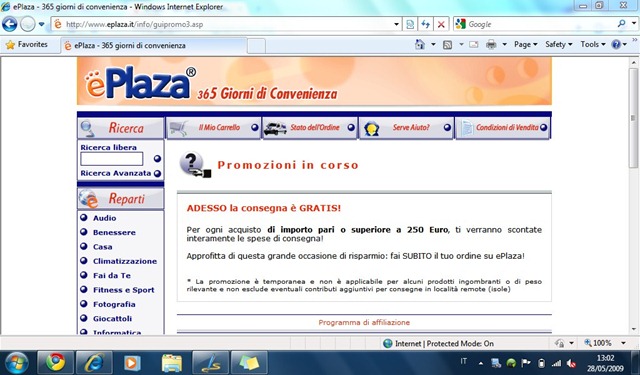This screenshot has width=640, height=375.
Task: Click the IT language indicator
Action: pyautogui.click(x=464, y=361)
